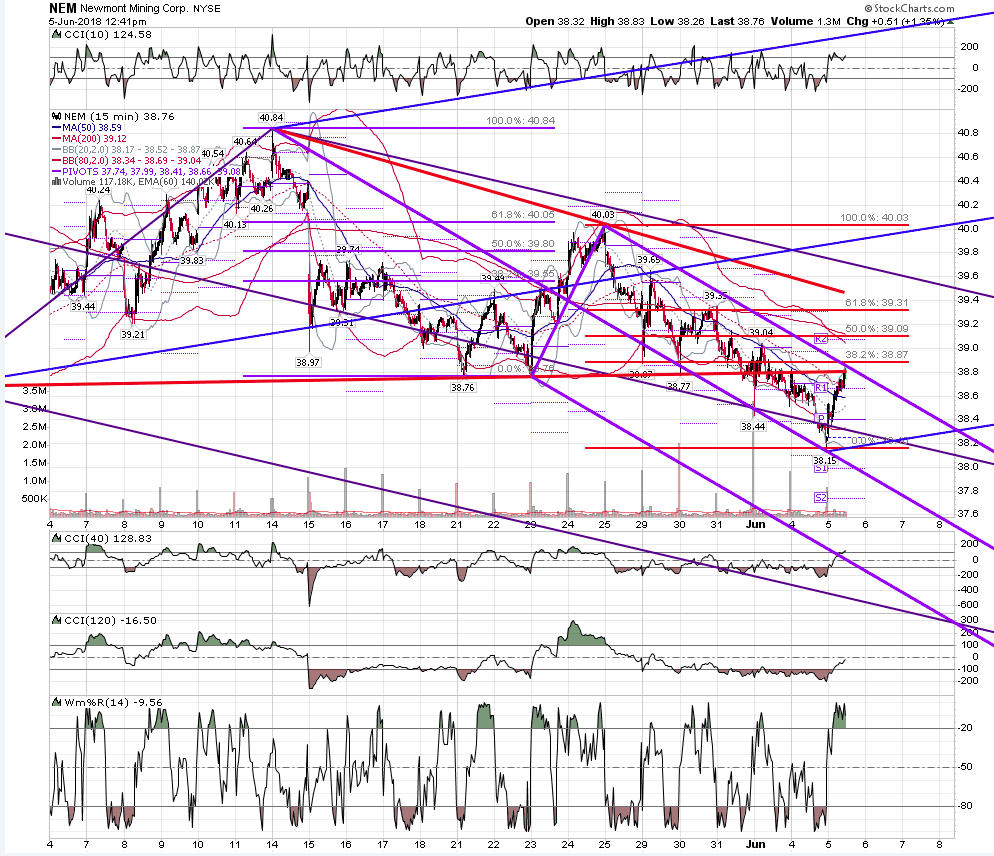Select the 'Low 38.26' header value
Viewport: 994px width, 856px height.
677,21
